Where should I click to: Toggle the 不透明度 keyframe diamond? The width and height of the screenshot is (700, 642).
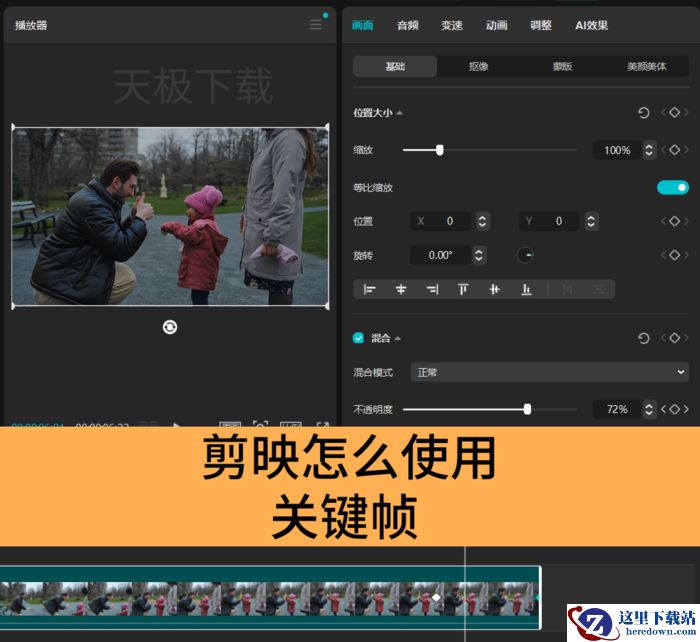[675, 409]
